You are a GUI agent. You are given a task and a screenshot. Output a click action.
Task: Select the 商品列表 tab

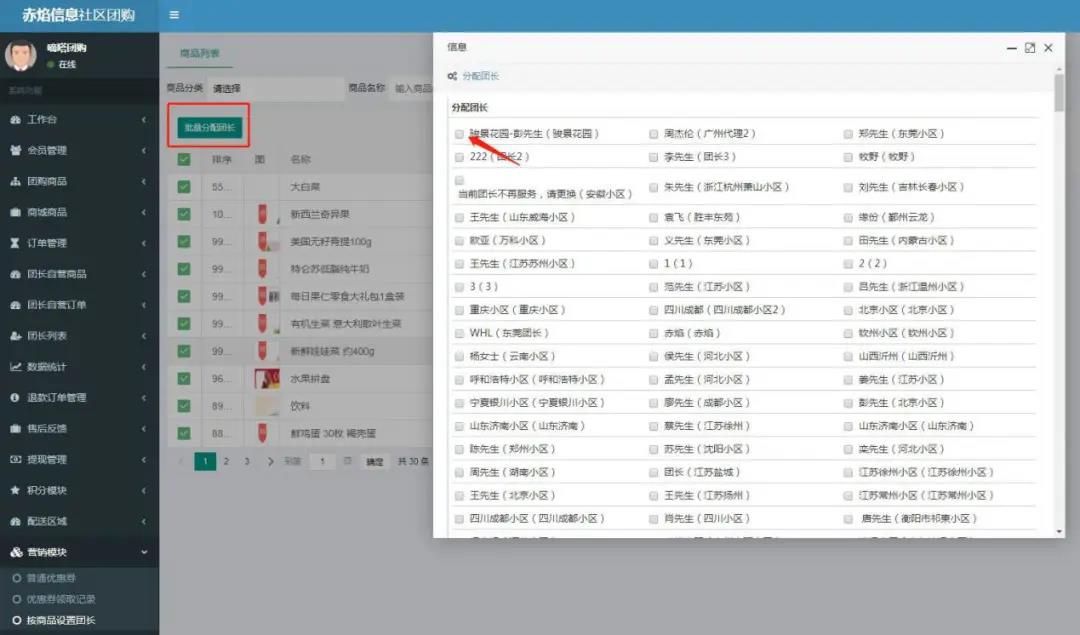coord(200,53)
